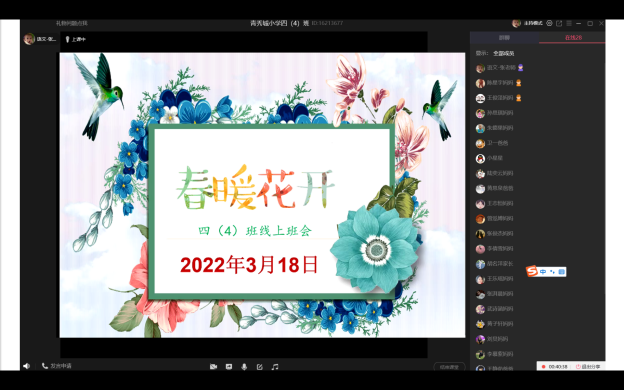The image size is (624, 390).
Task: Click the orange badge beside 王骏霖妈妈
Action: 519,98
